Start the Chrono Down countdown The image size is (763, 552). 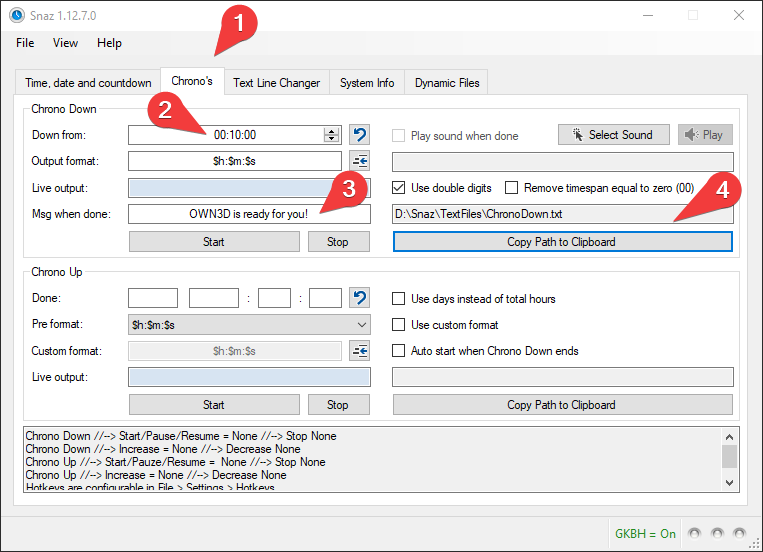(214, 241)
